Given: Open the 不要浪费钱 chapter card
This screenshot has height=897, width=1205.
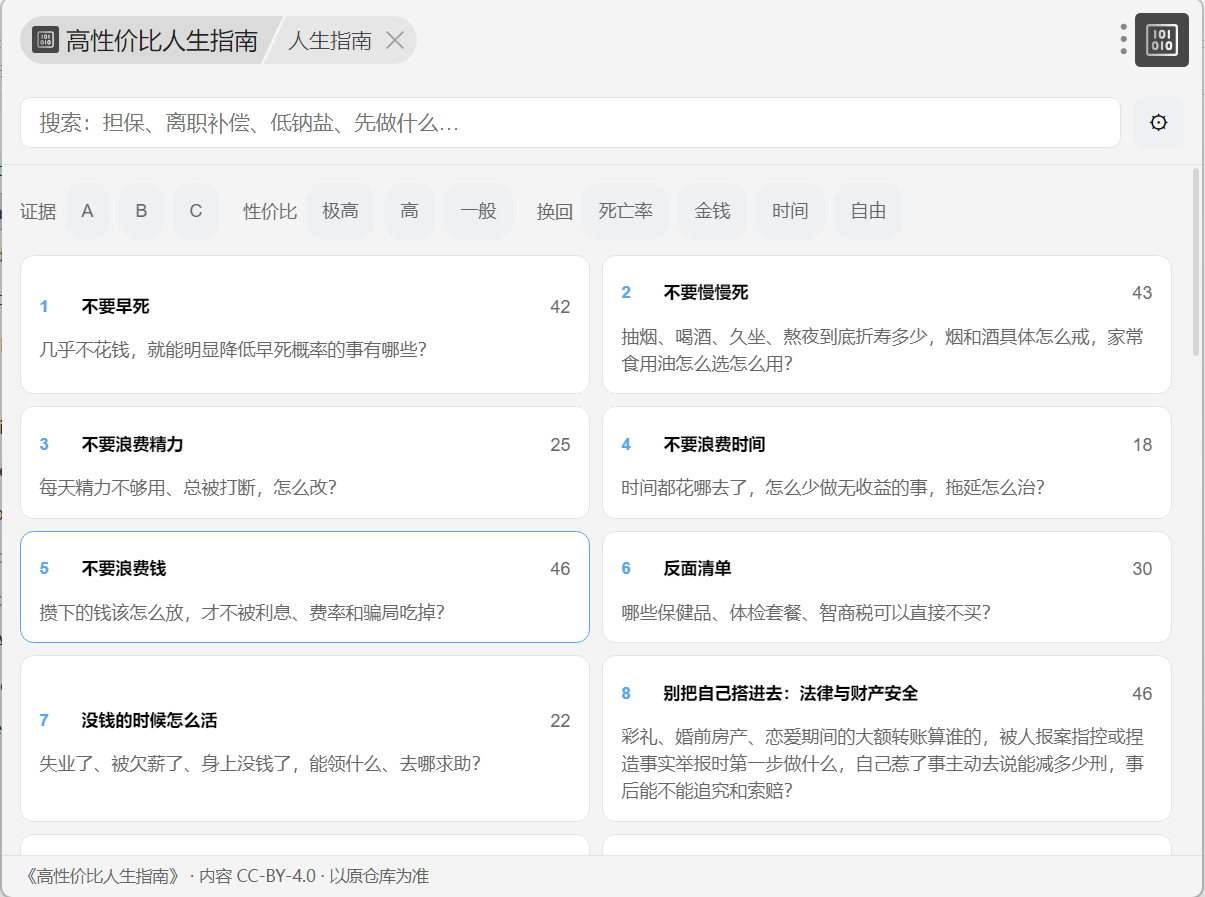Looking at the screenshot, I should coord(305,587).
